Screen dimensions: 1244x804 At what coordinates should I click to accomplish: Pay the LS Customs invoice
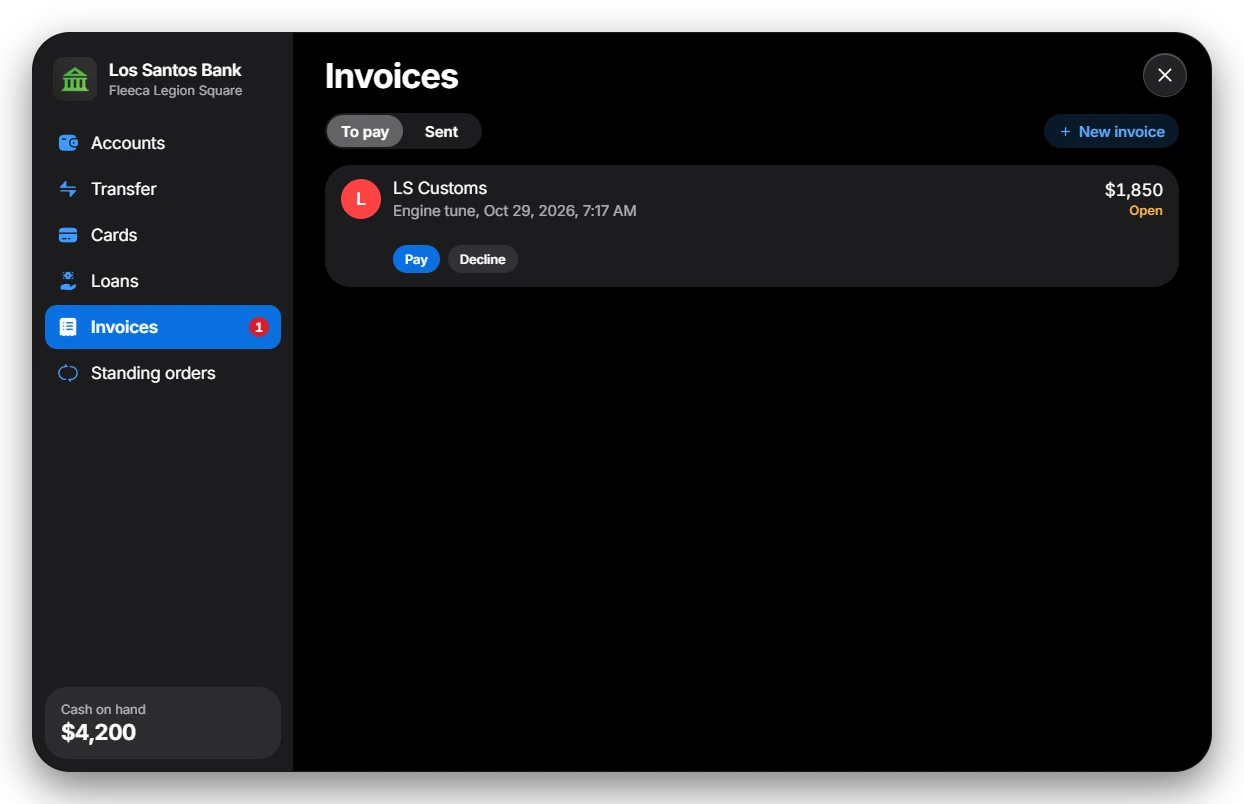coord(416,259)
